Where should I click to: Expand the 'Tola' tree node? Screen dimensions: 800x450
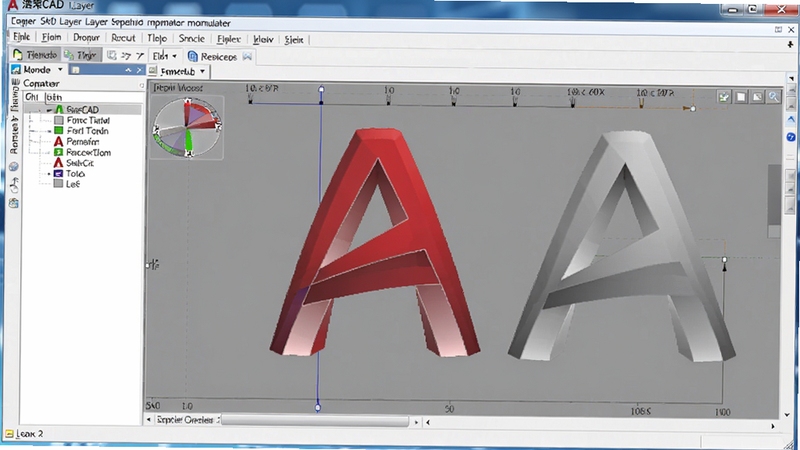click(49, 174)
